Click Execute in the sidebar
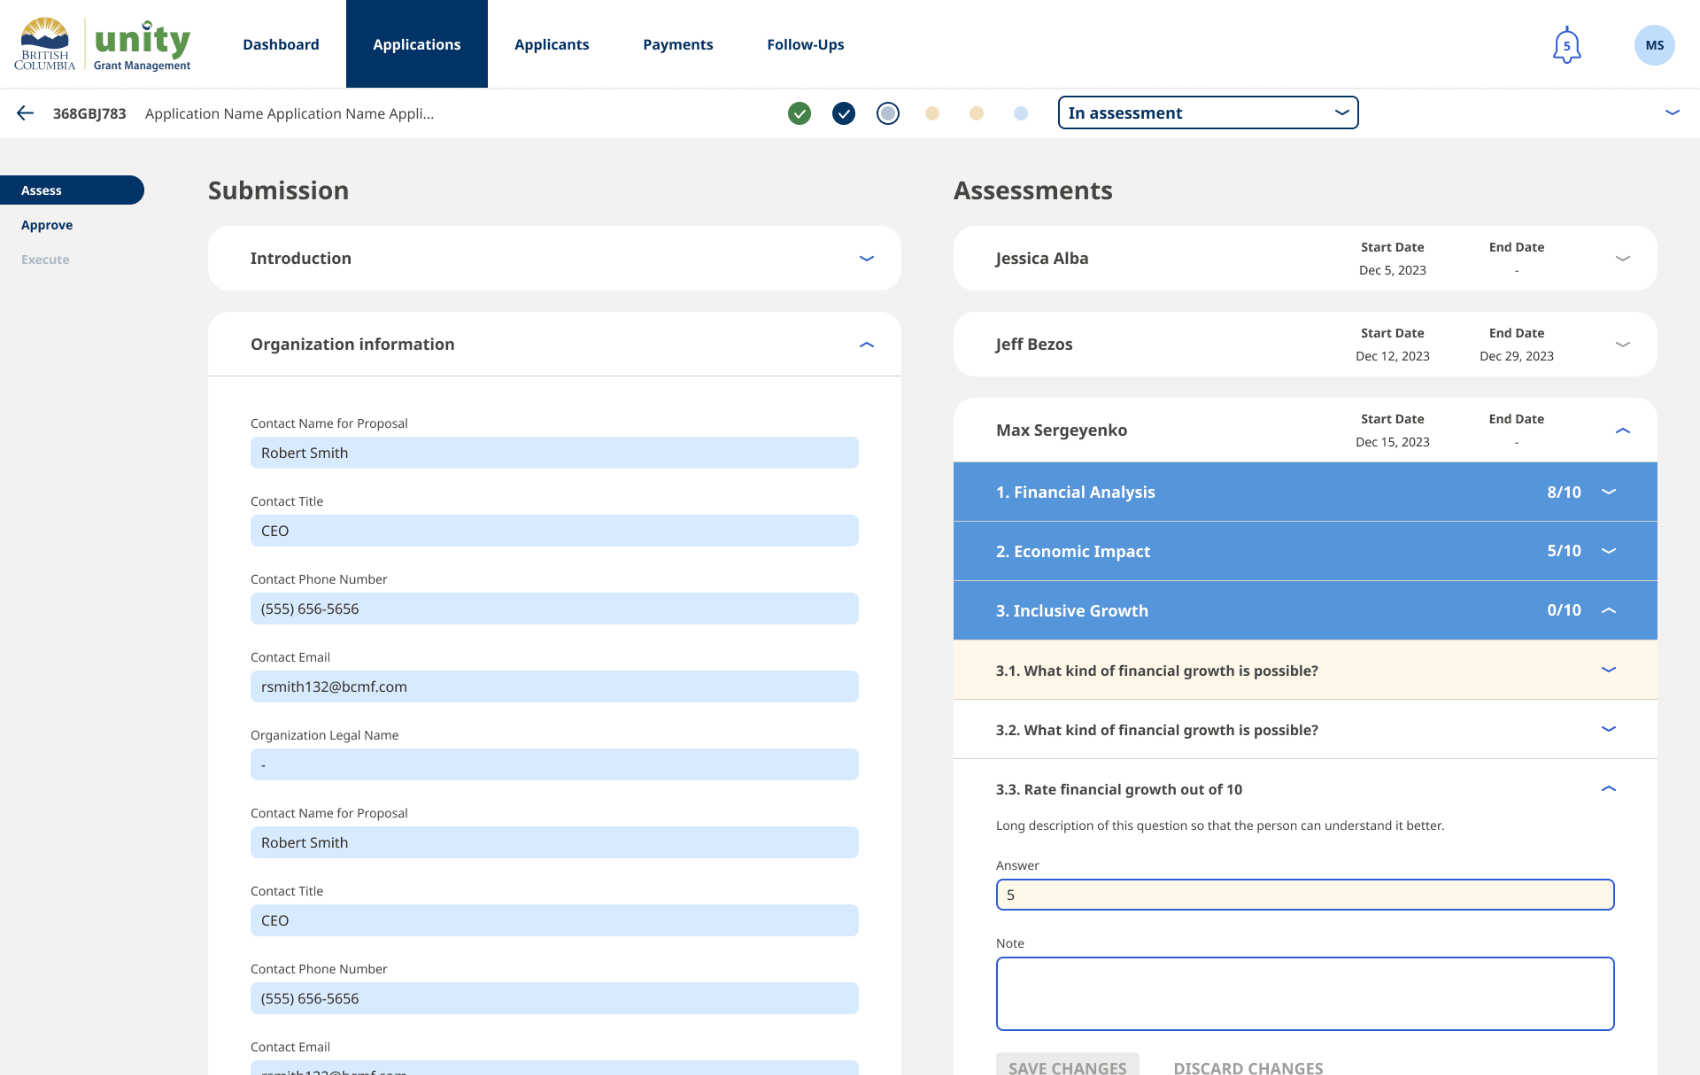The image size is (1700, 1075). [x=45, y=260]
